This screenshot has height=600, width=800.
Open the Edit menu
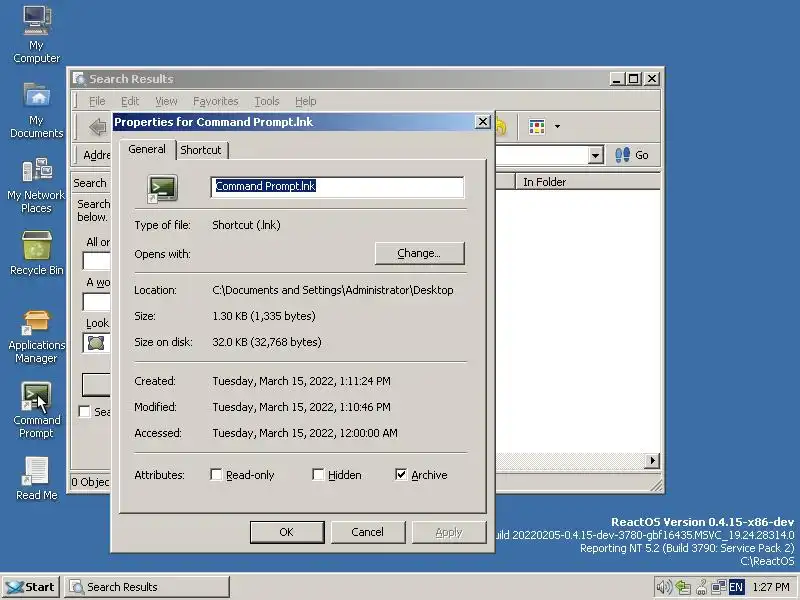(x=130, y=101)
